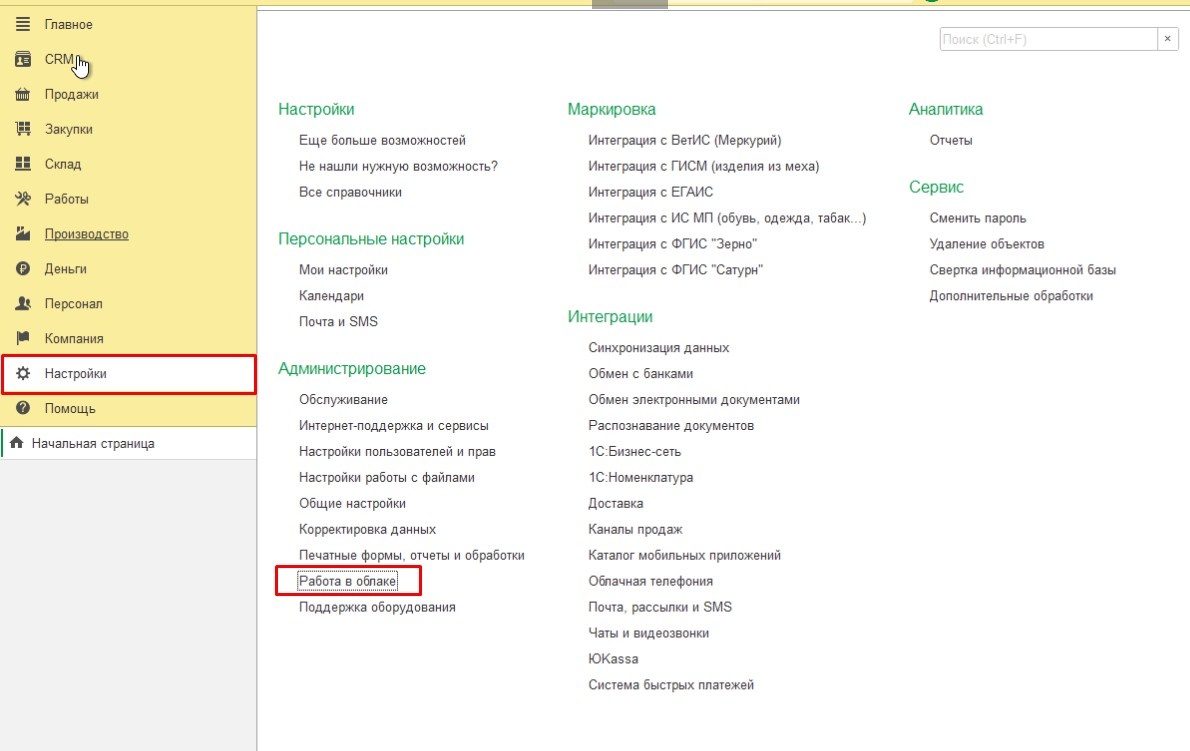Click the Настройки gear icon
The height and width of the screenshot is (751, 1190).
23,373
